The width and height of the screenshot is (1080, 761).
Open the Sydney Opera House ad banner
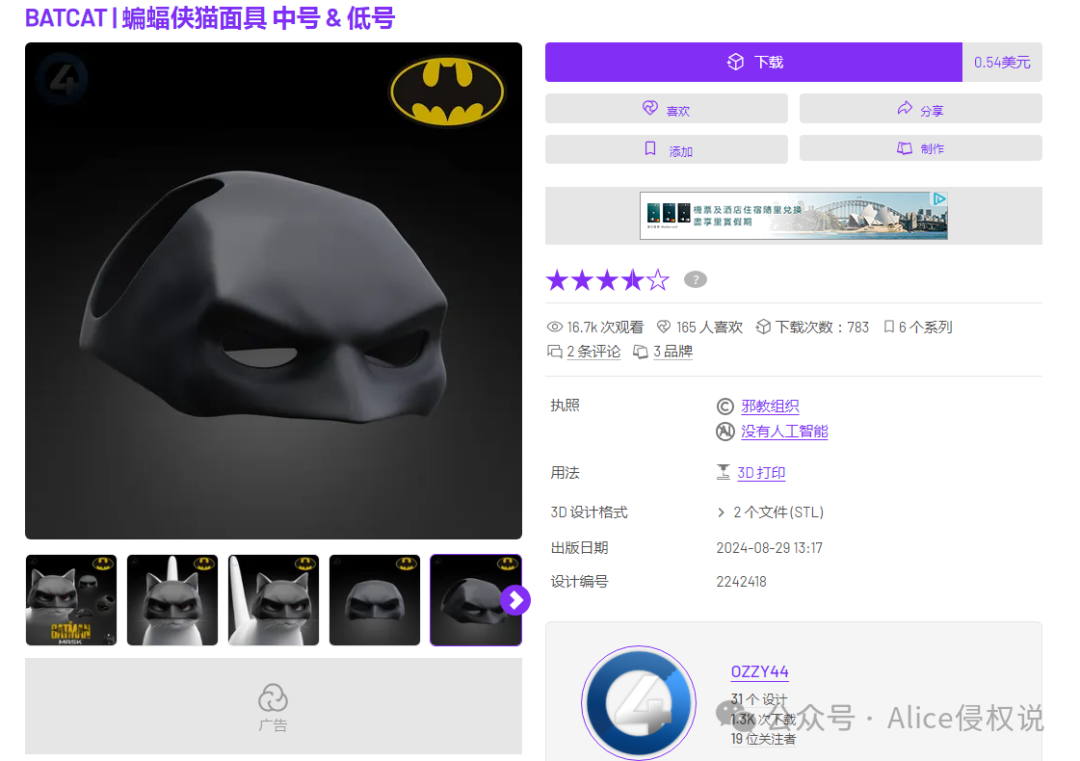tap(793, 216)
